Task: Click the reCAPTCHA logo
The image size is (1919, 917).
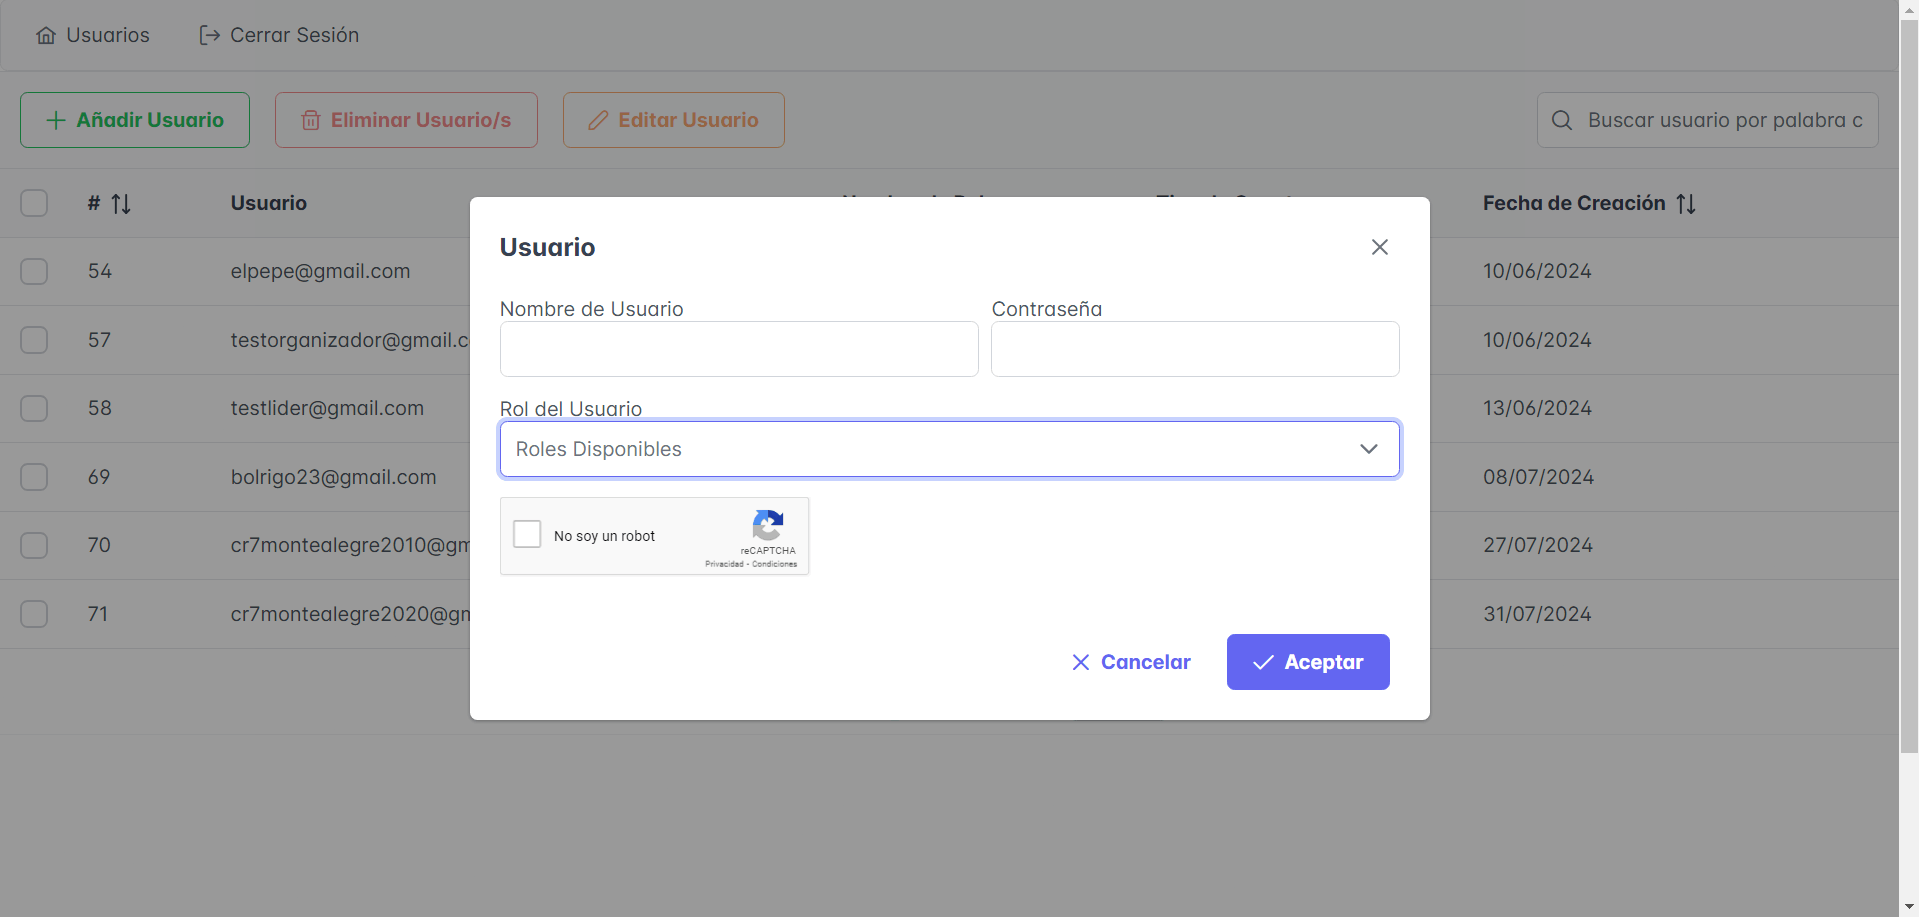Action: point(768,525)
